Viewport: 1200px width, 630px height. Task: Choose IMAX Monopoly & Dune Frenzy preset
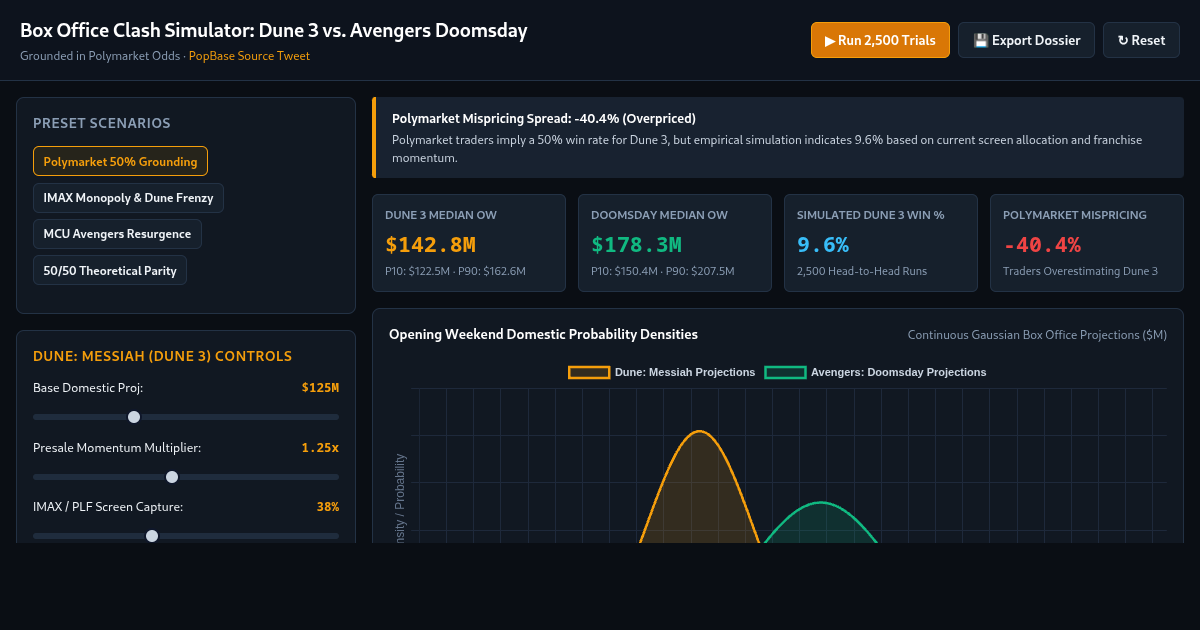pyautogui.click(x=128, y=198)
